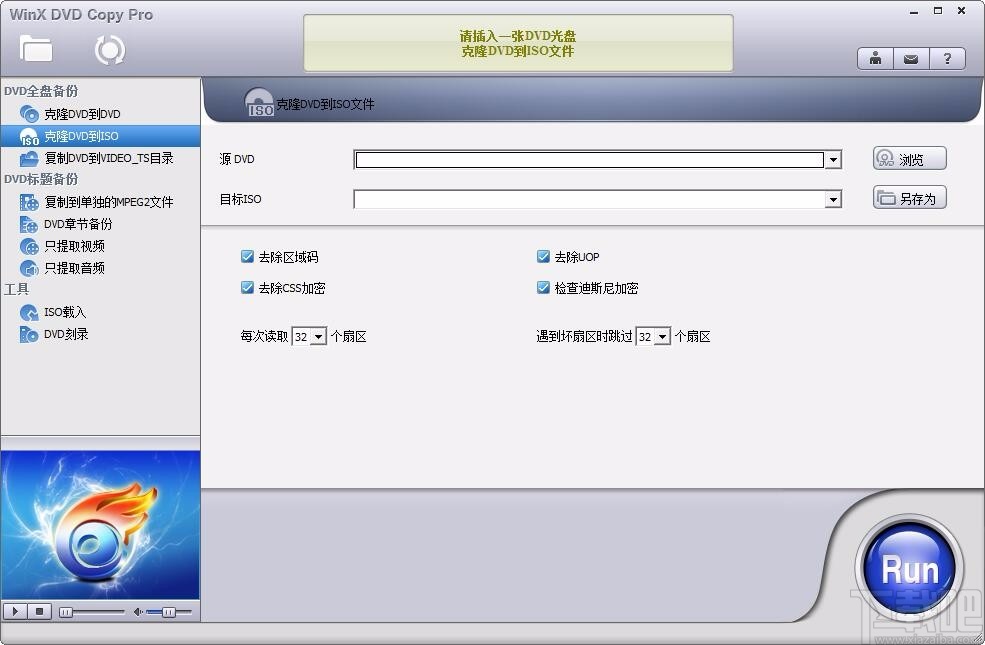Click the refresh icon in the toolbar
The height and width of the screenshot is (645, 985).
click(x=108, y=48)
